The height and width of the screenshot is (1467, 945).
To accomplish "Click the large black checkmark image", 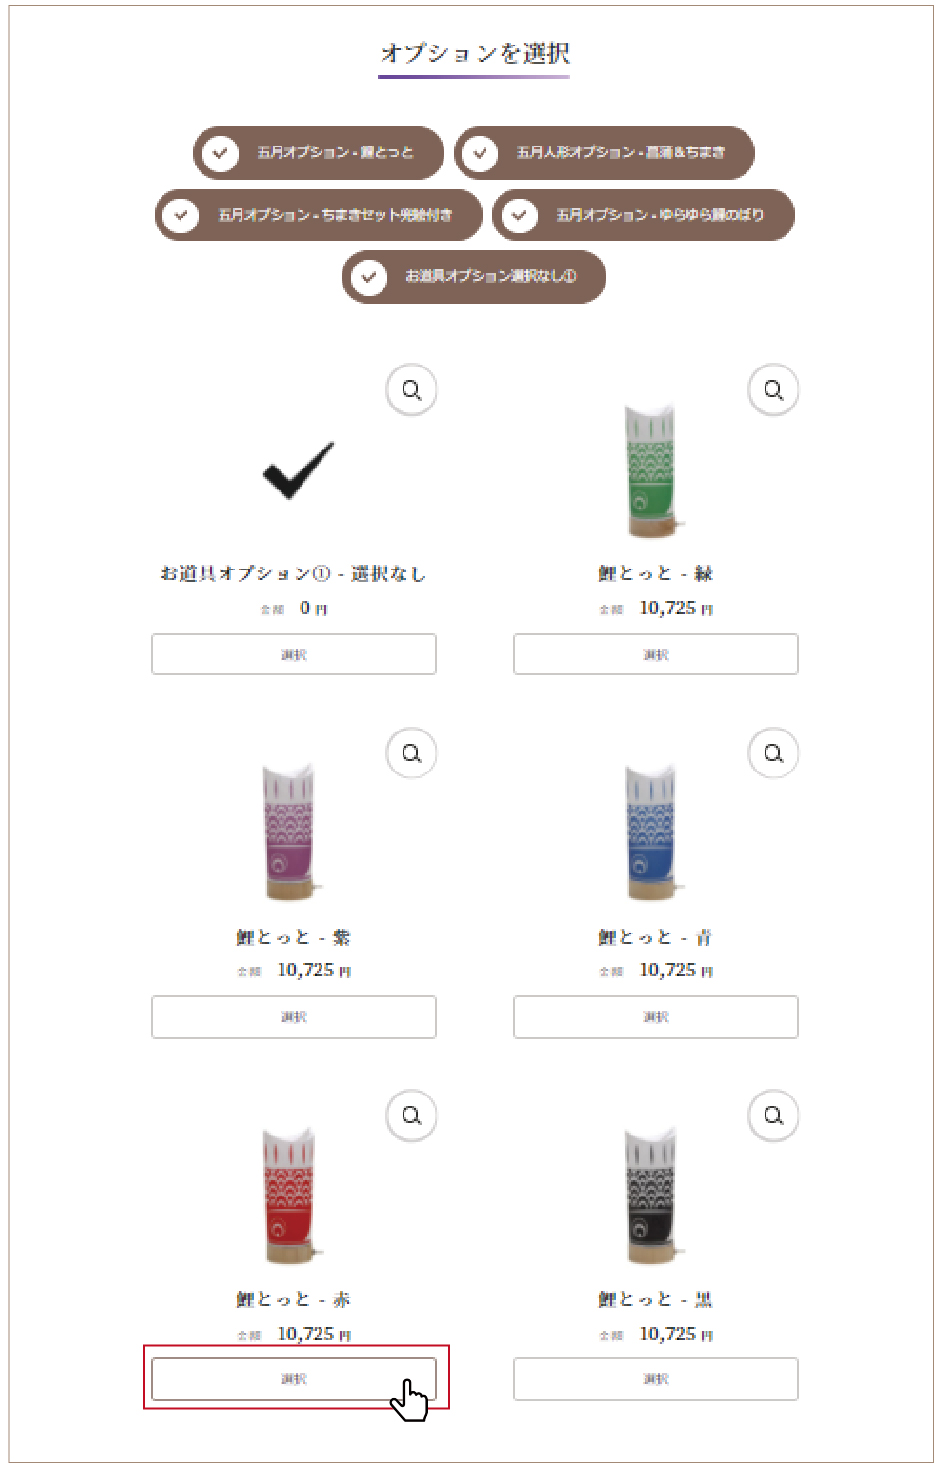I will 298,470.
